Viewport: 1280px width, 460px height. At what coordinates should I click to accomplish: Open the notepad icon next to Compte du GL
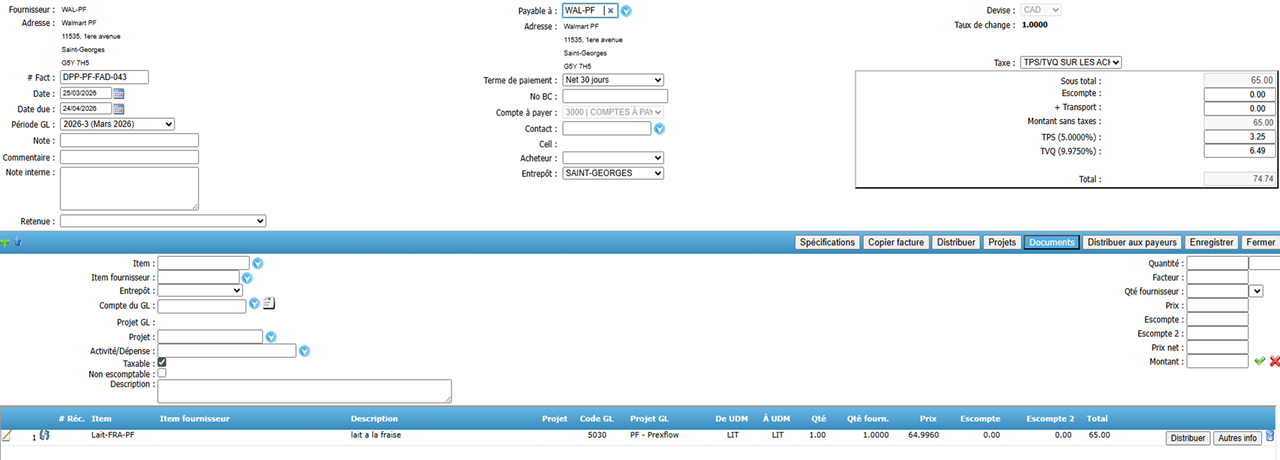pyautogui.click(x=269, y=304)
